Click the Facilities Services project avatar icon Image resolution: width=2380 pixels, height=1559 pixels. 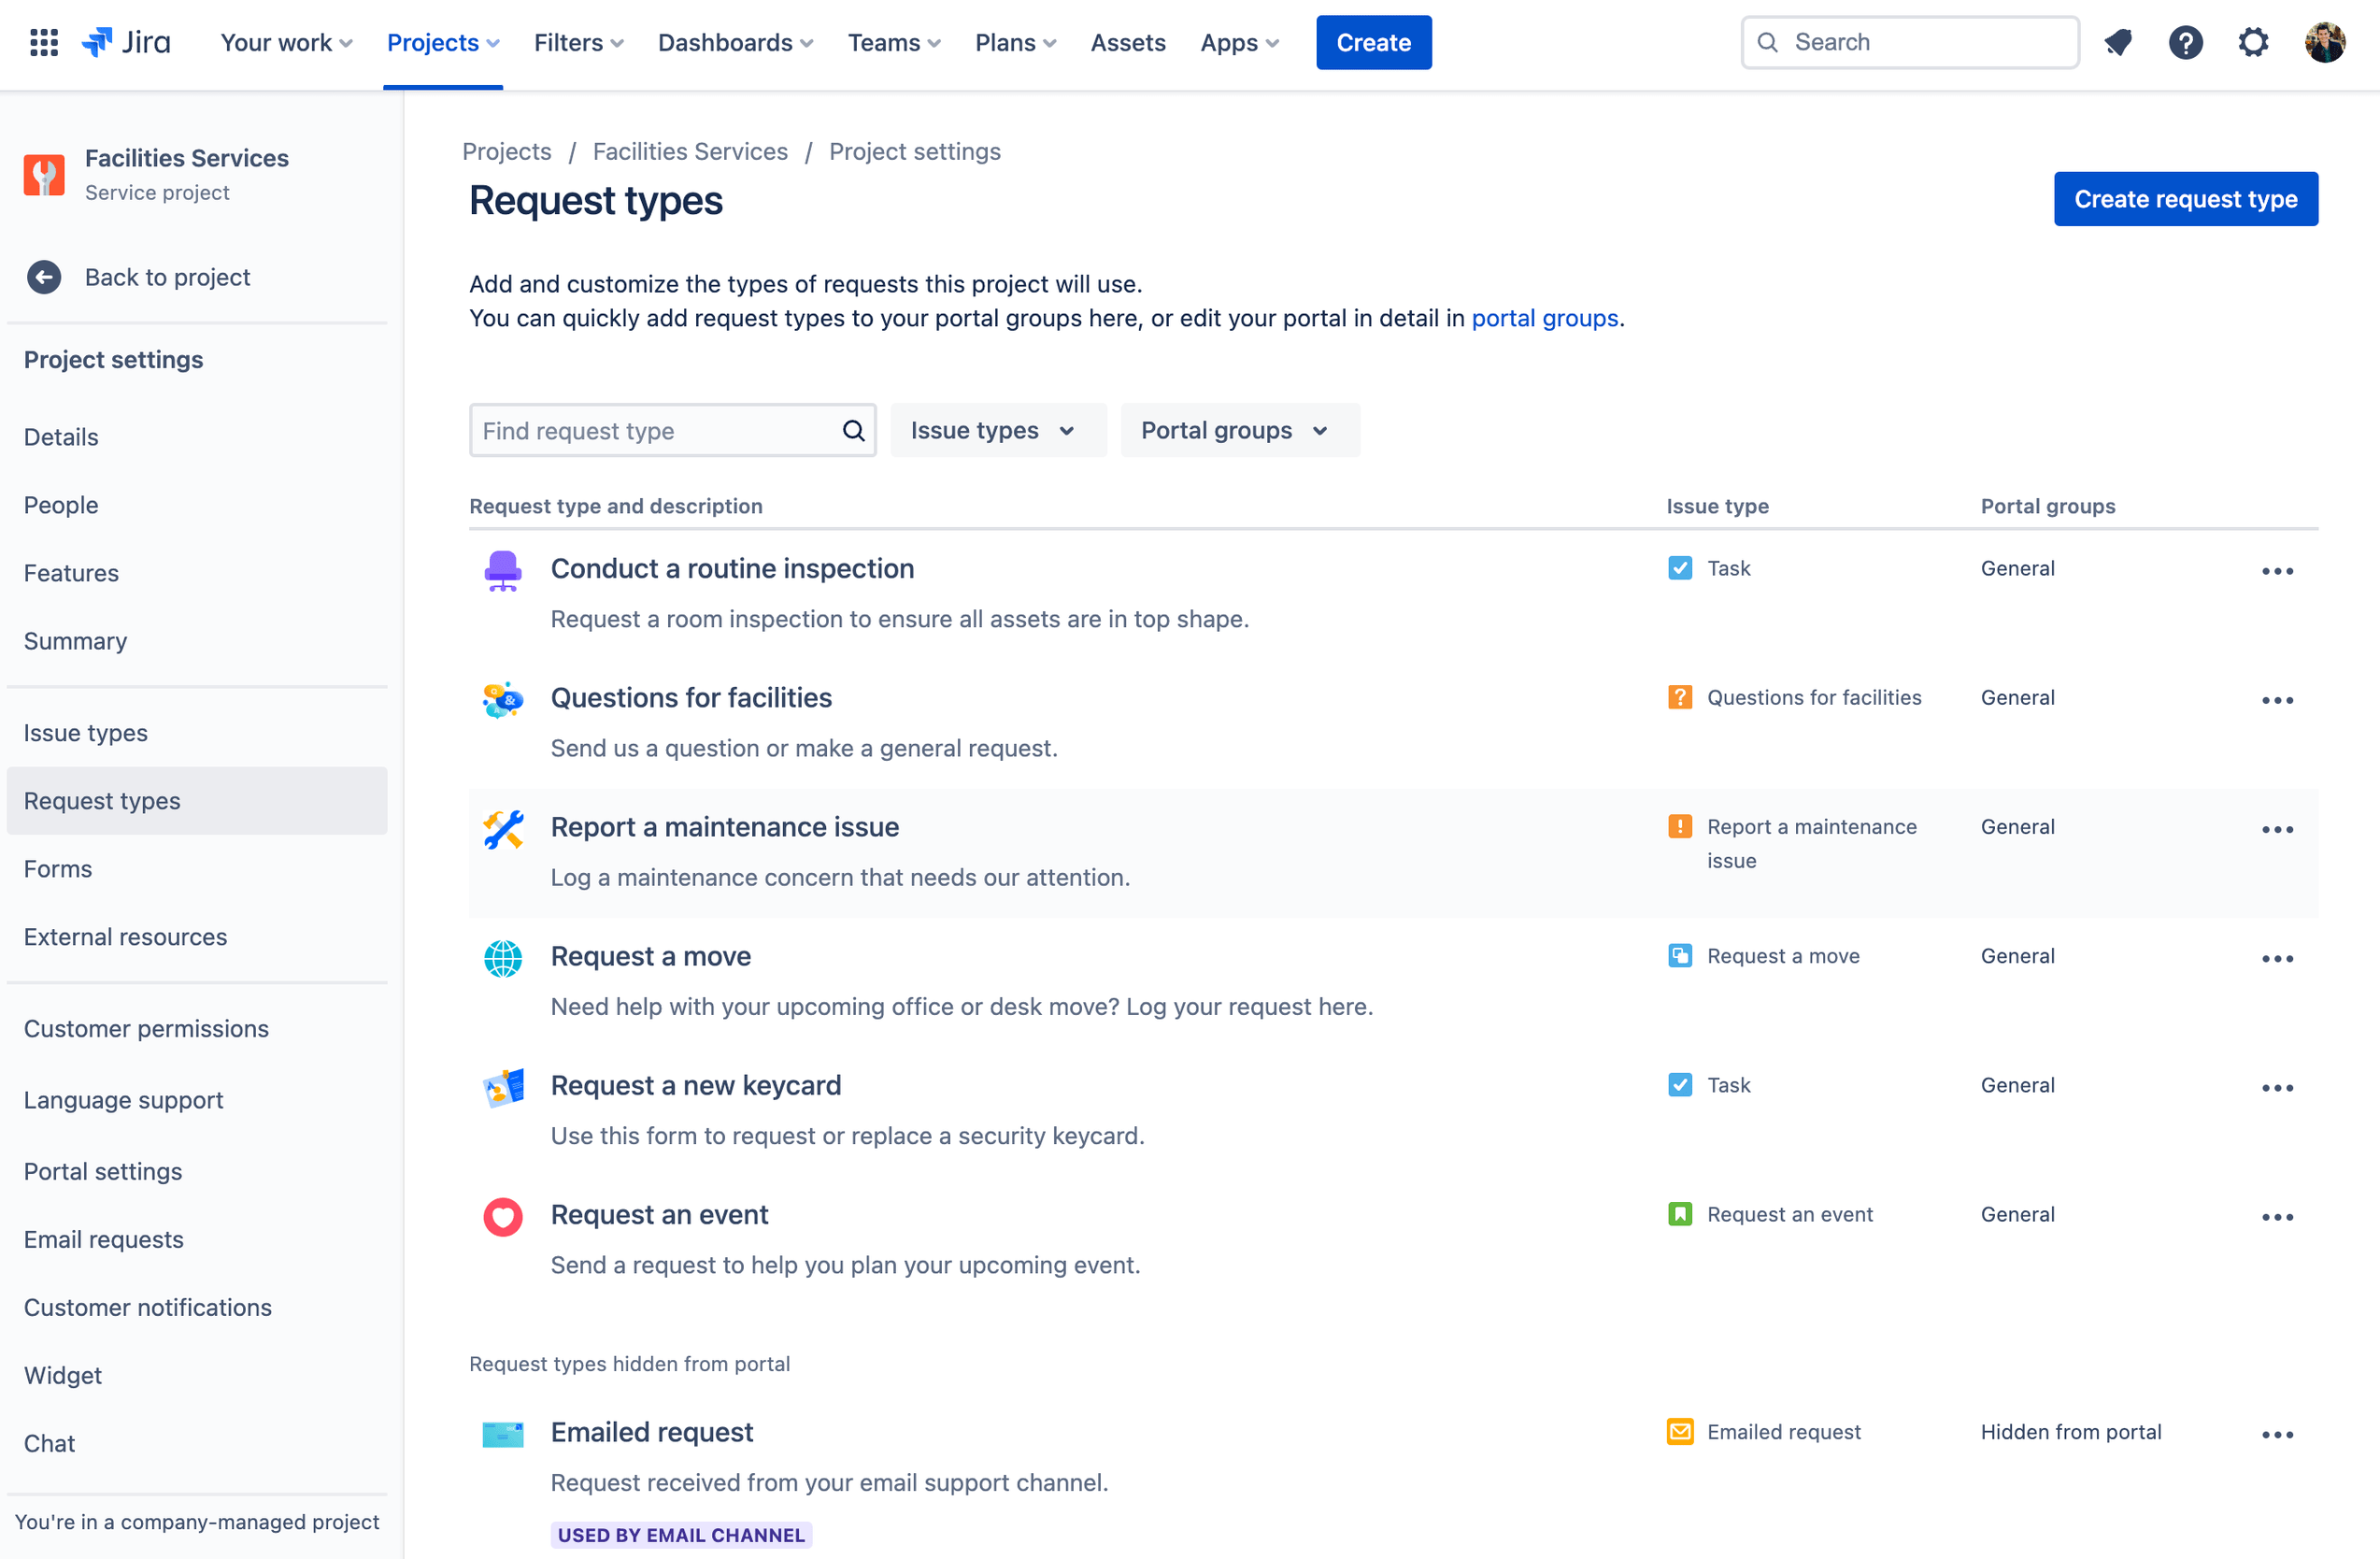(44, 172)
